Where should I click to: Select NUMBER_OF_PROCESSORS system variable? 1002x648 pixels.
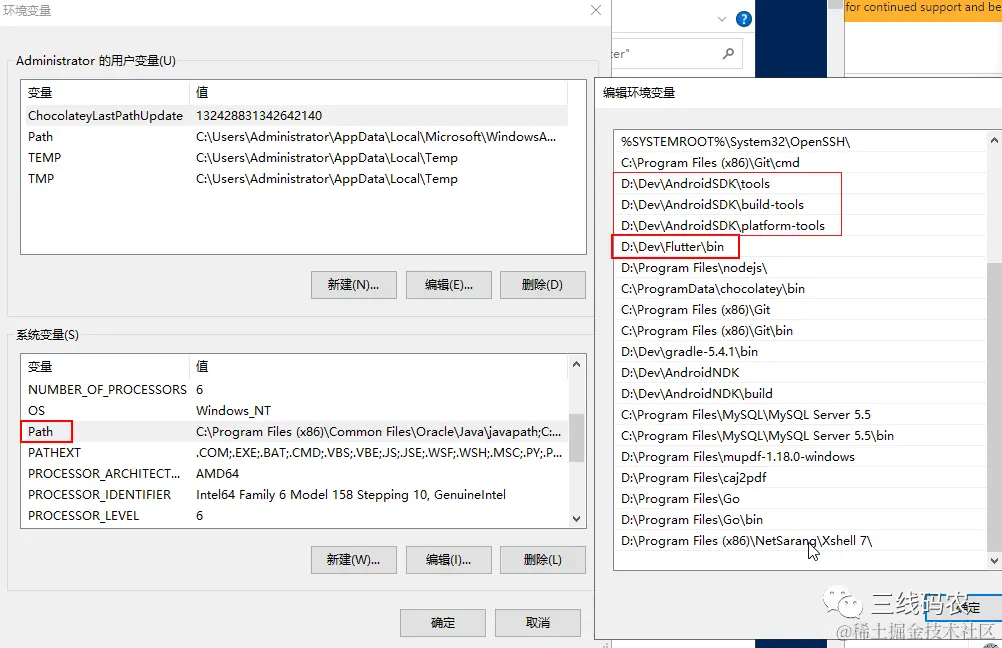coord(294,390)
